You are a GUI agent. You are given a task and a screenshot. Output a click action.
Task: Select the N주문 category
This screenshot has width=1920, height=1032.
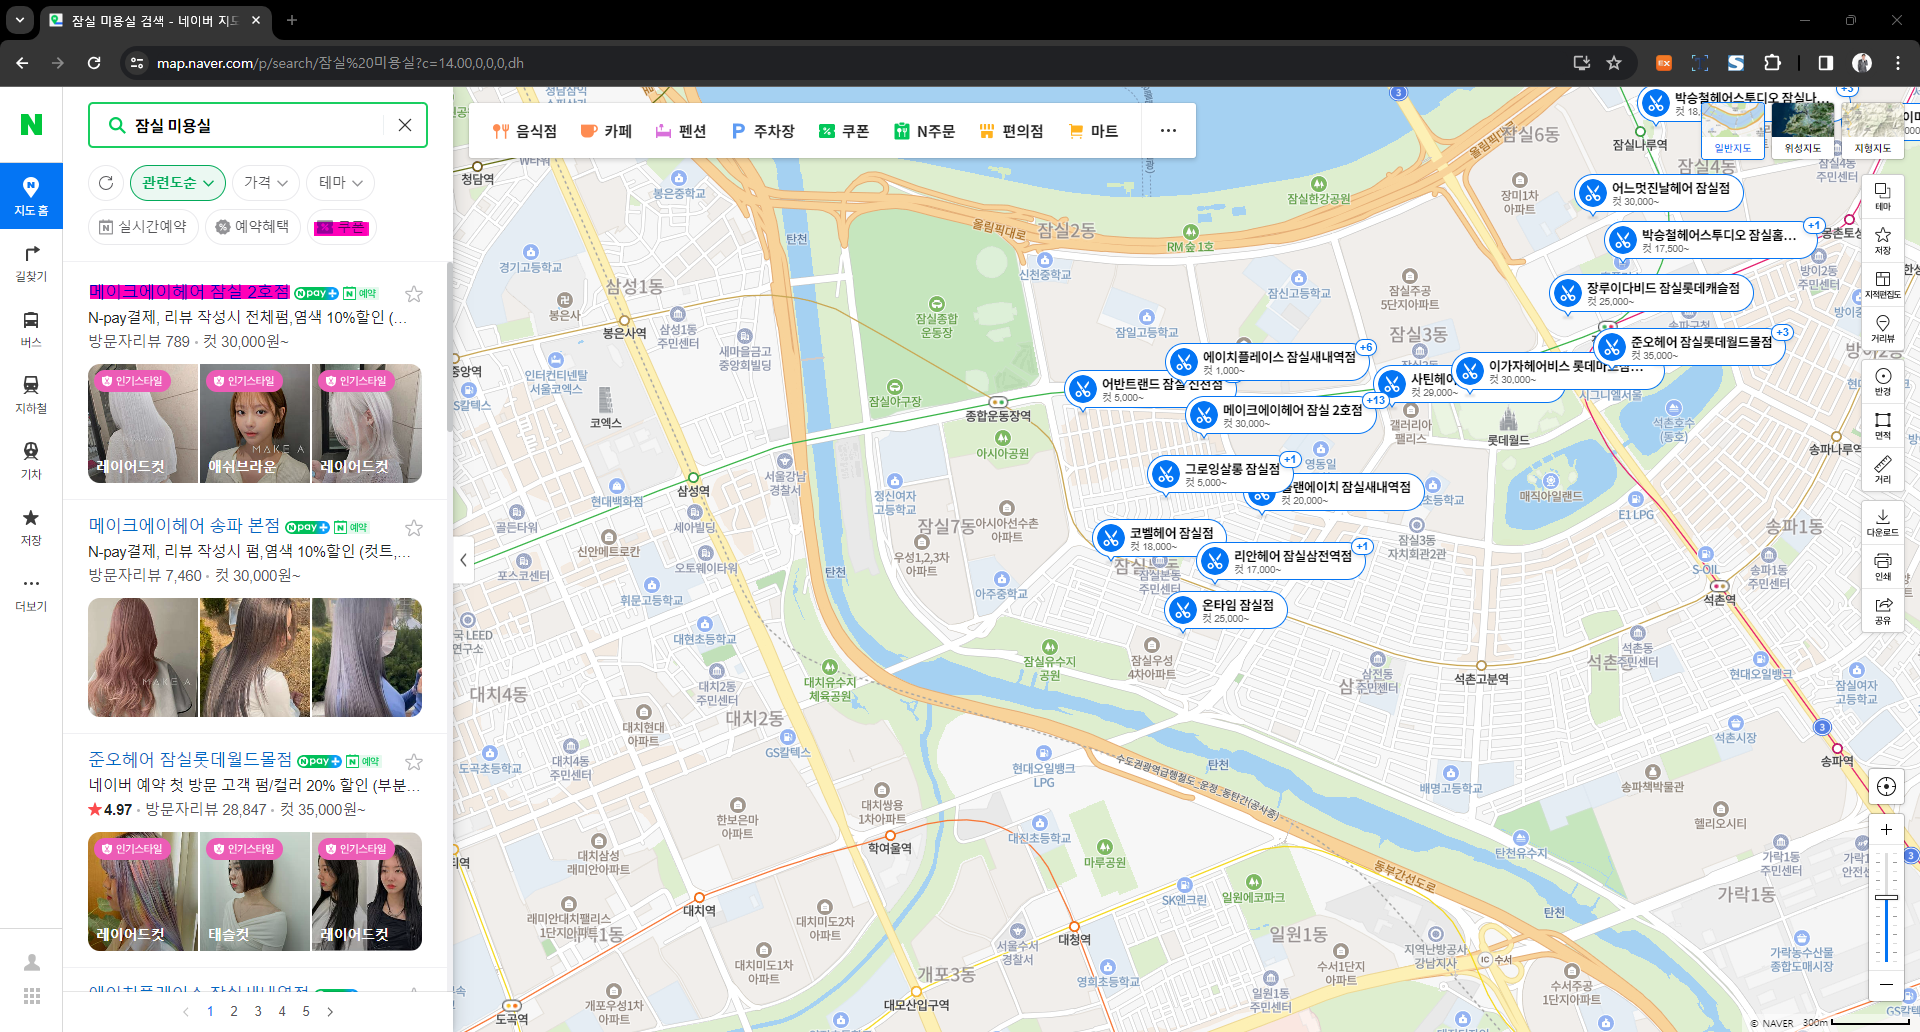tap(925, 131)
